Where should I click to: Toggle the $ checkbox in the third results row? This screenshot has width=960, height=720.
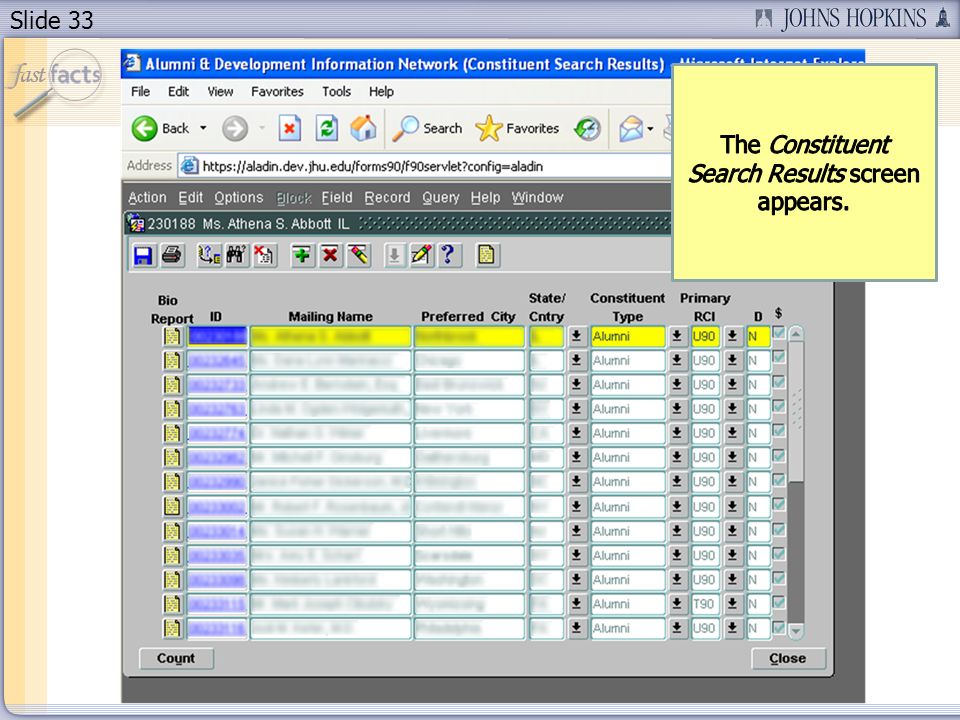[x=779, y=382]
